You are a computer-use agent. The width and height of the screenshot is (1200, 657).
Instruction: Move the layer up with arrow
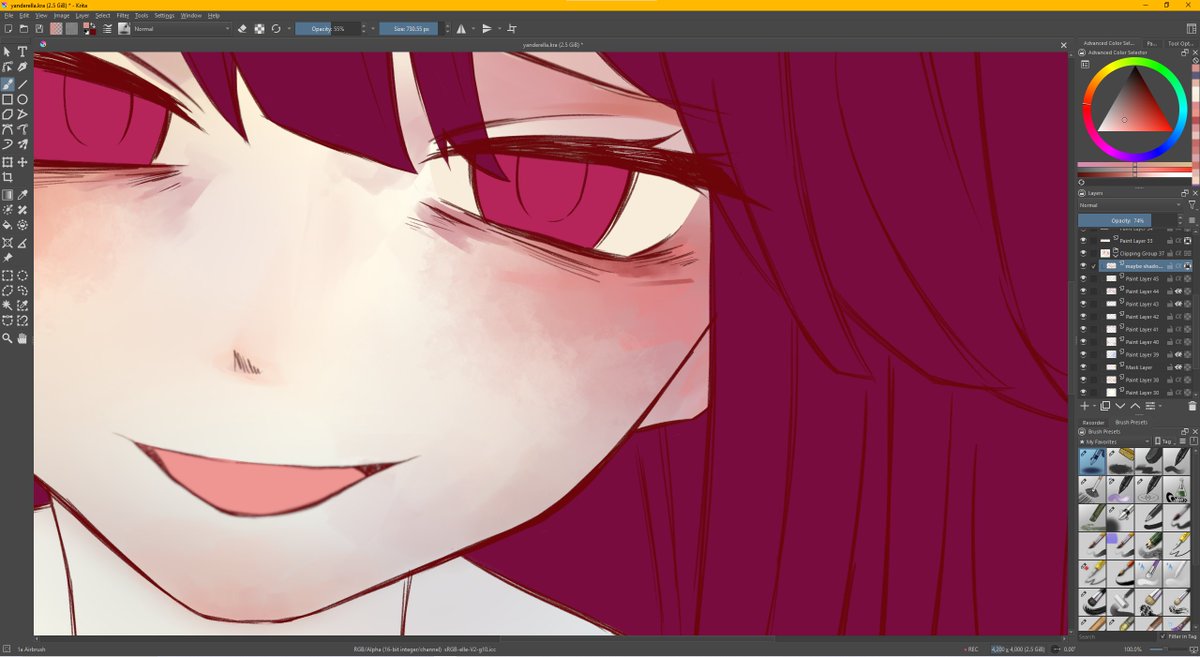[1135, 406]
